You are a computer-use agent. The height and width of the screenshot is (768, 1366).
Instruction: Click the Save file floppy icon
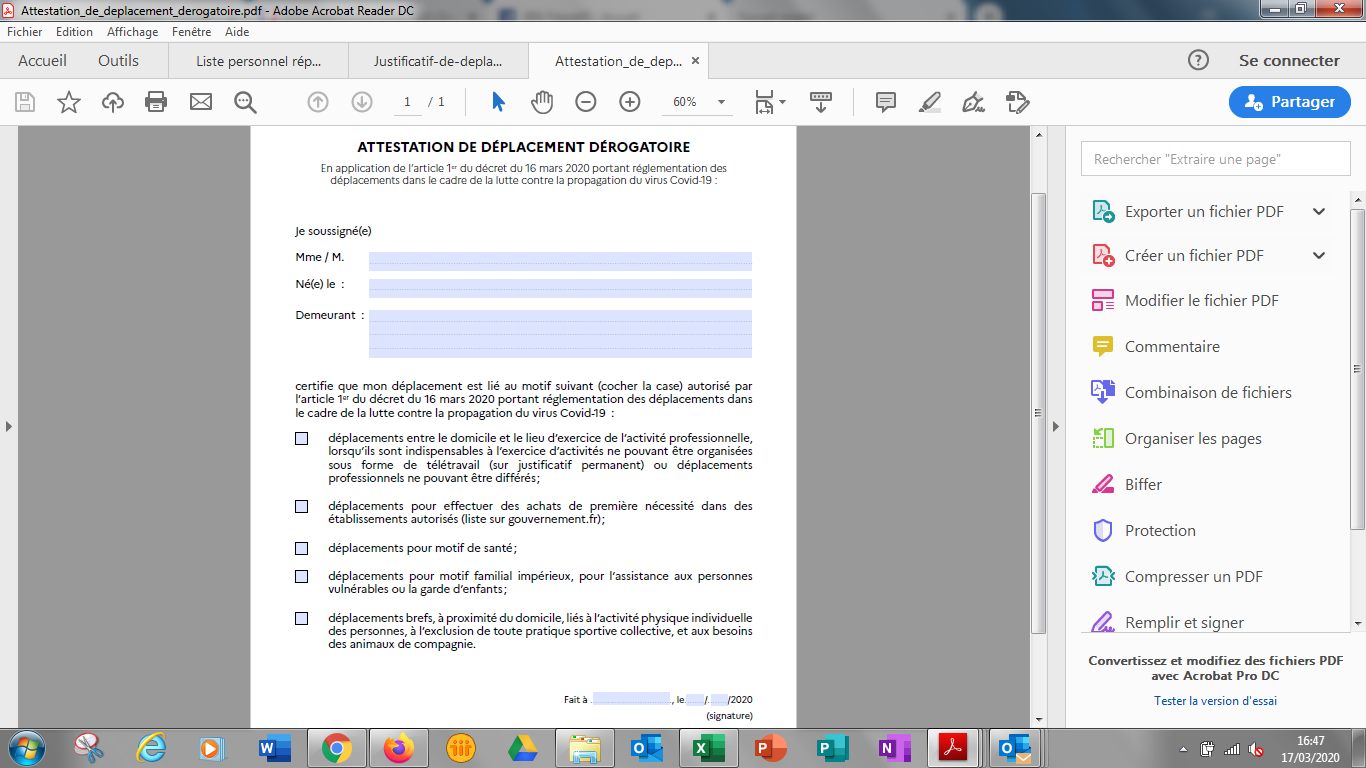[25, 102]
